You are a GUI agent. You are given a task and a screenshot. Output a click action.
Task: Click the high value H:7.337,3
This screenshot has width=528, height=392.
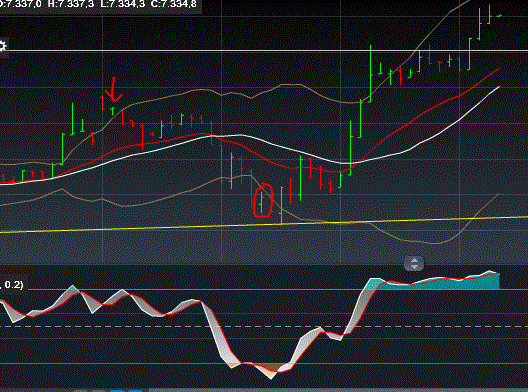click(71, 4)
